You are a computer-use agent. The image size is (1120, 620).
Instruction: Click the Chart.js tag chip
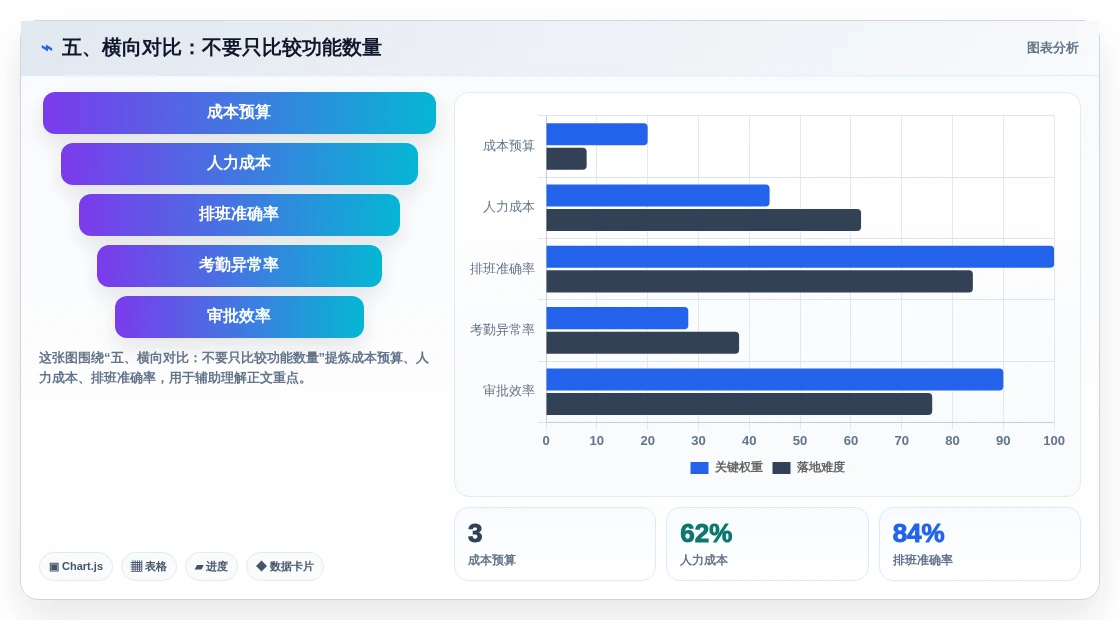76,566
